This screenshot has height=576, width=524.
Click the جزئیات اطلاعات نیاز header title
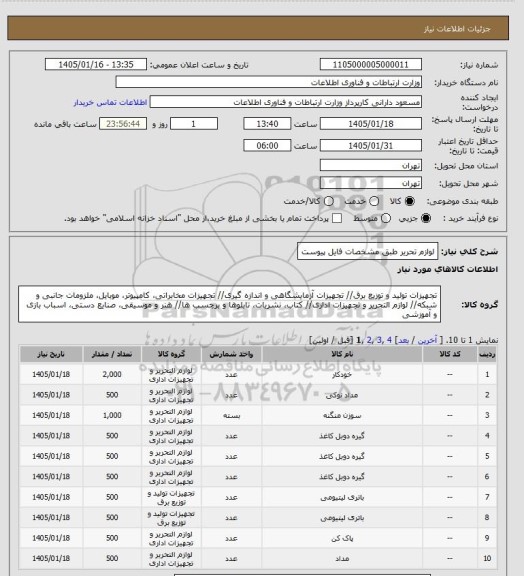457,29
